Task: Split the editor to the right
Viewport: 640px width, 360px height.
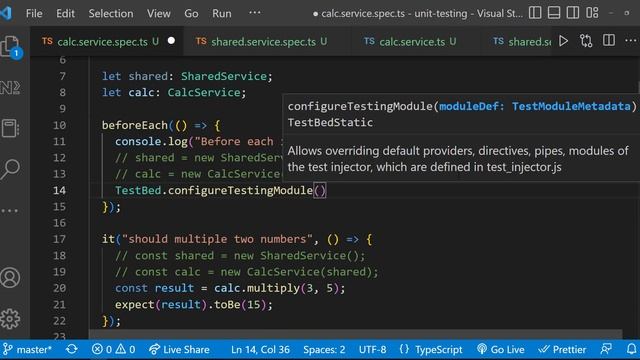Action: pyautogui.click(x=609, y=40)
